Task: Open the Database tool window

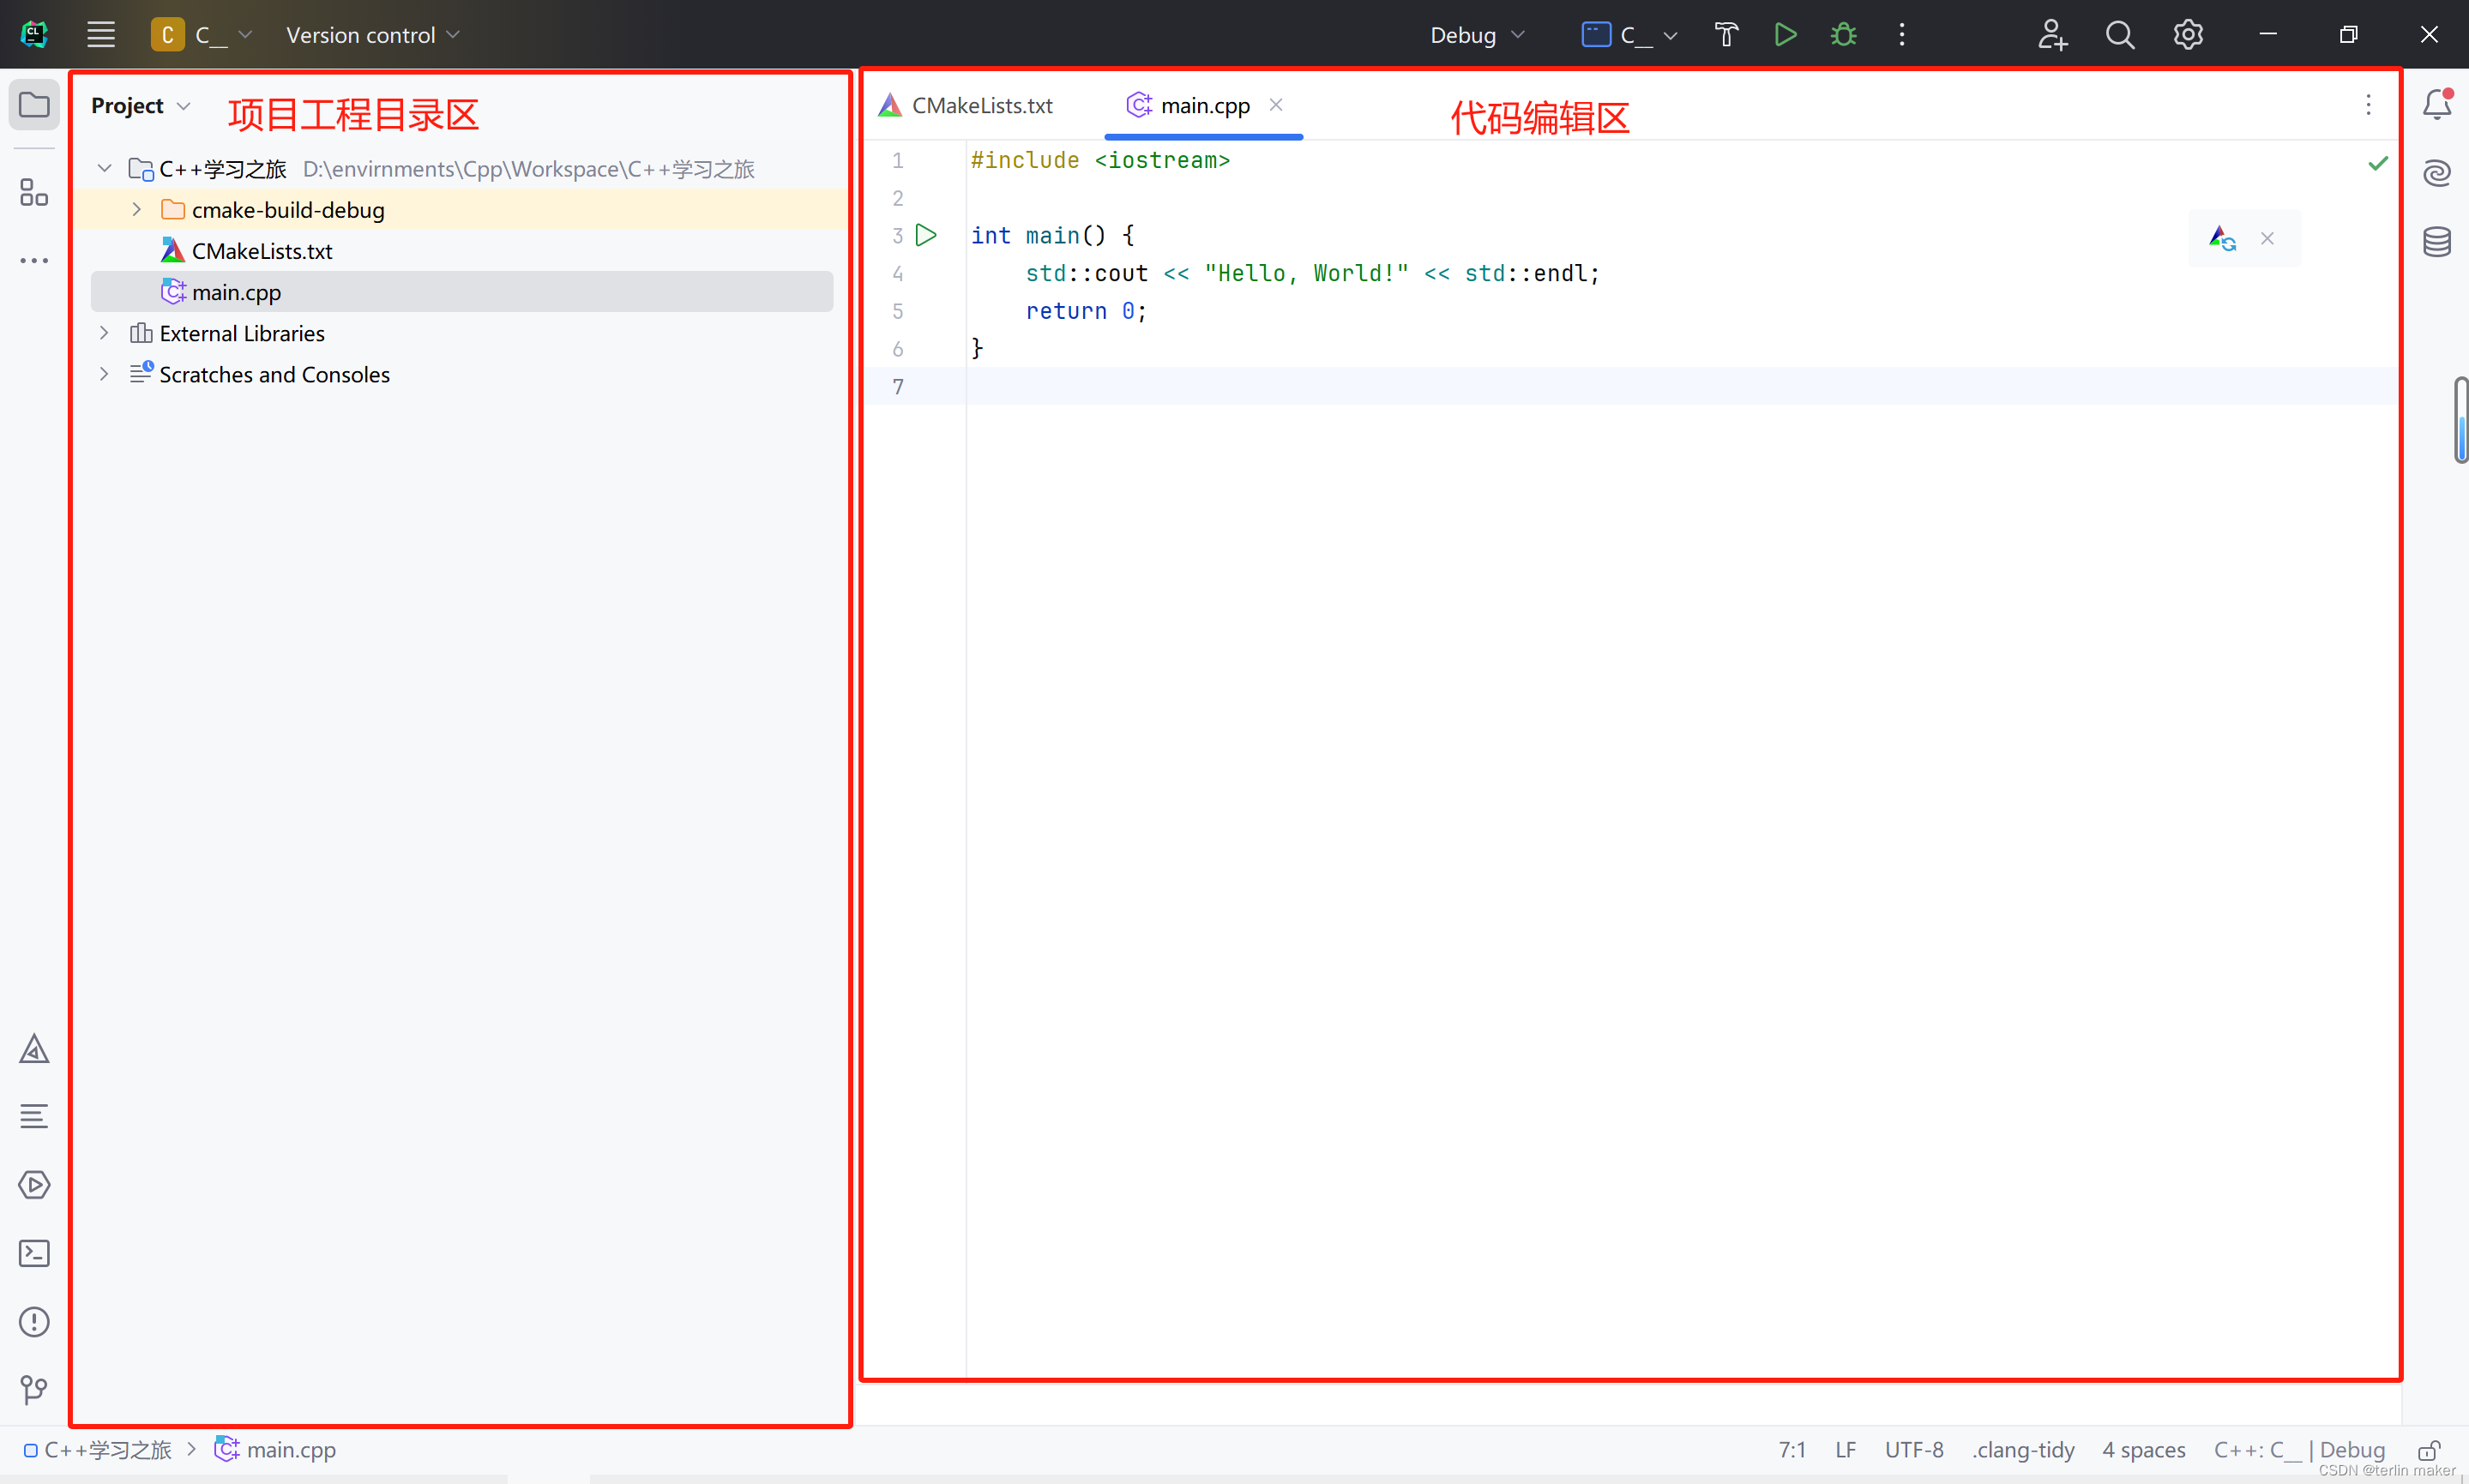Action: pyautogui.click(x=2437, y=241)
